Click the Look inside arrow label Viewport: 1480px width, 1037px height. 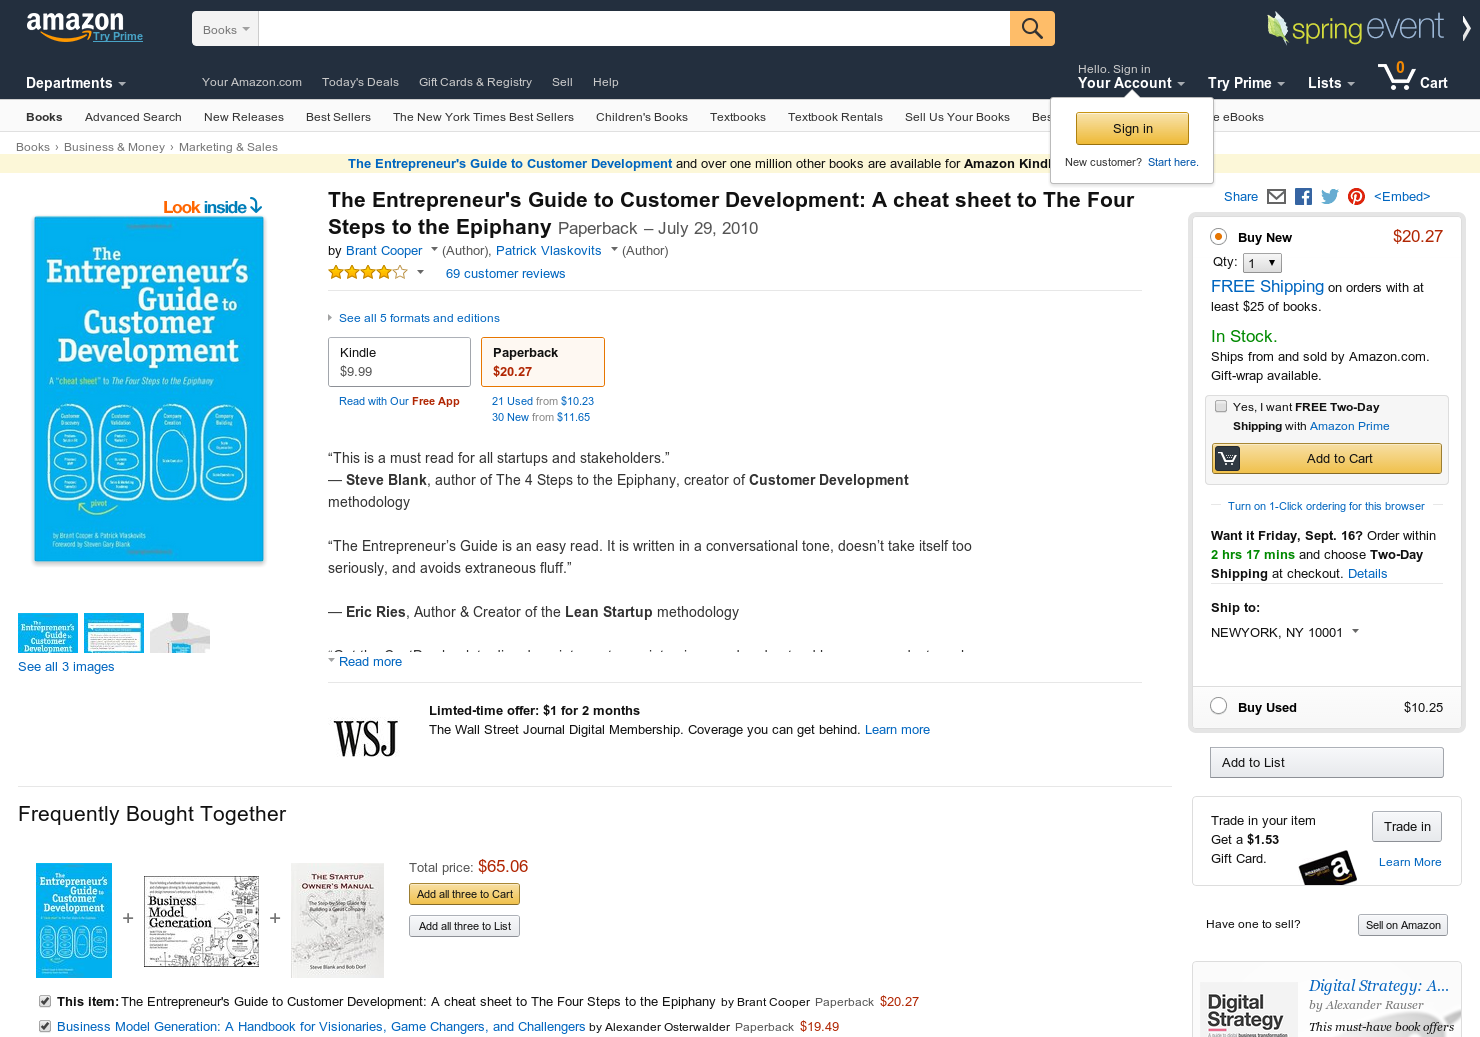(x=213, y=206)
